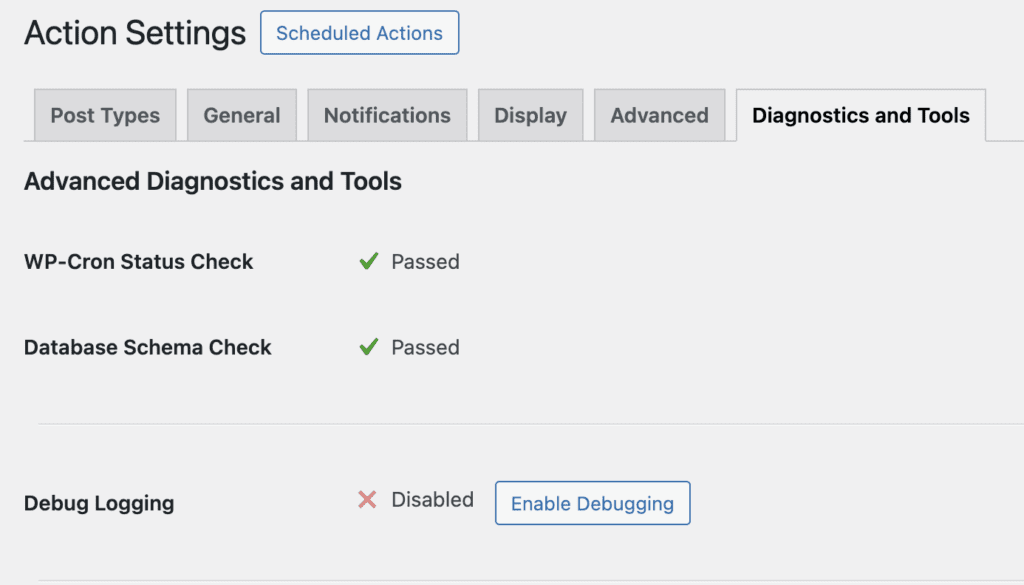Switch to the Post Types tab
This screenshot has width=1024, height=585.
[105, 115]
